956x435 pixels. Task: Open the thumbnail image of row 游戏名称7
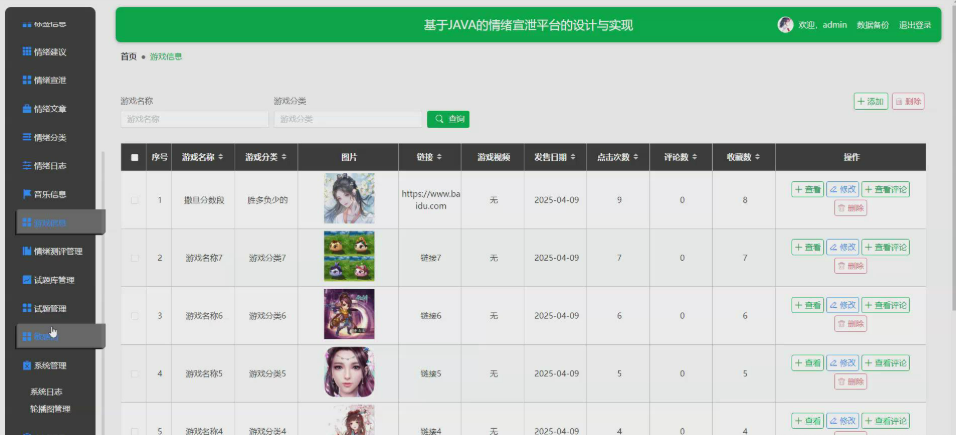pos(349,256)
